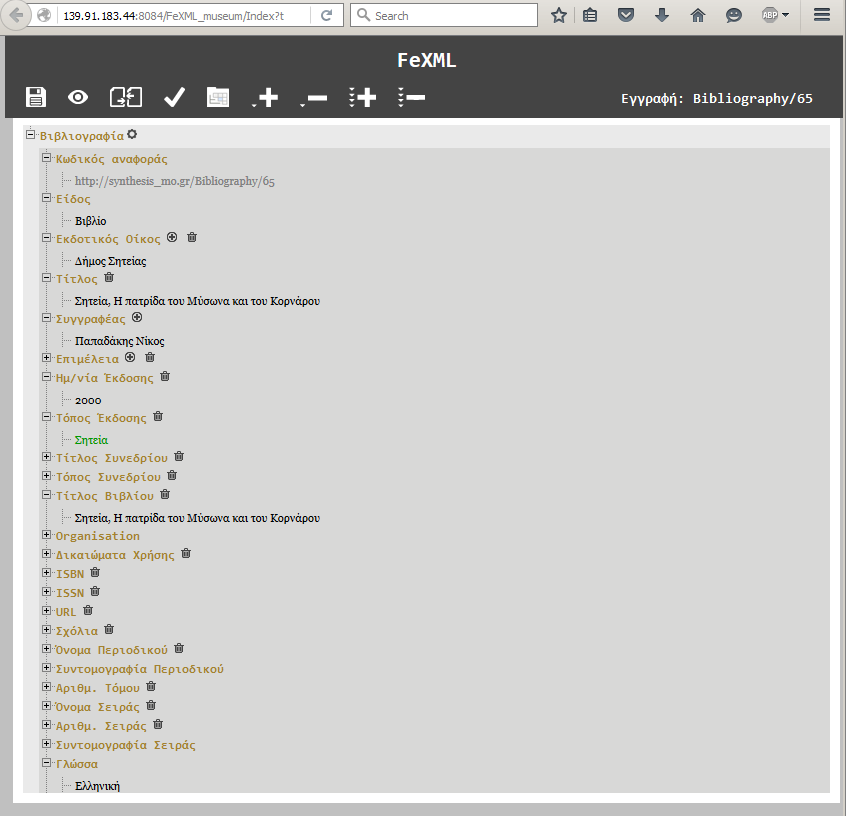This screenshot has width=846, height=816.
Task: Click the list-plus expand all icon
Action: coord(363,98)
